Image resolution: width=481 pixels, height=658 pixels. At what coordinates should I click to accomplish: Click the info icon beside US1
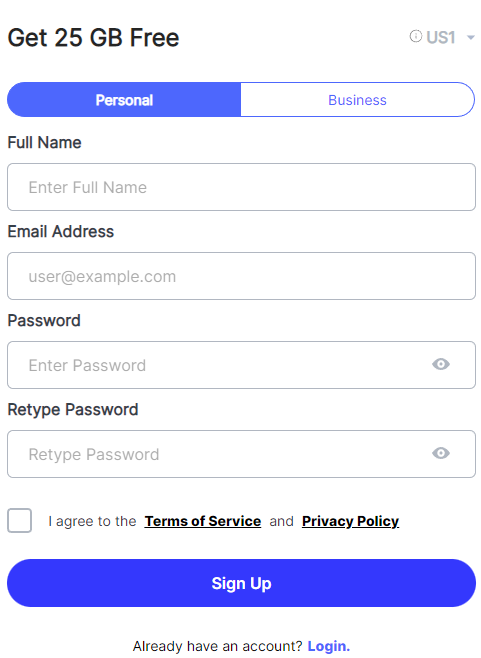[416, 37]
